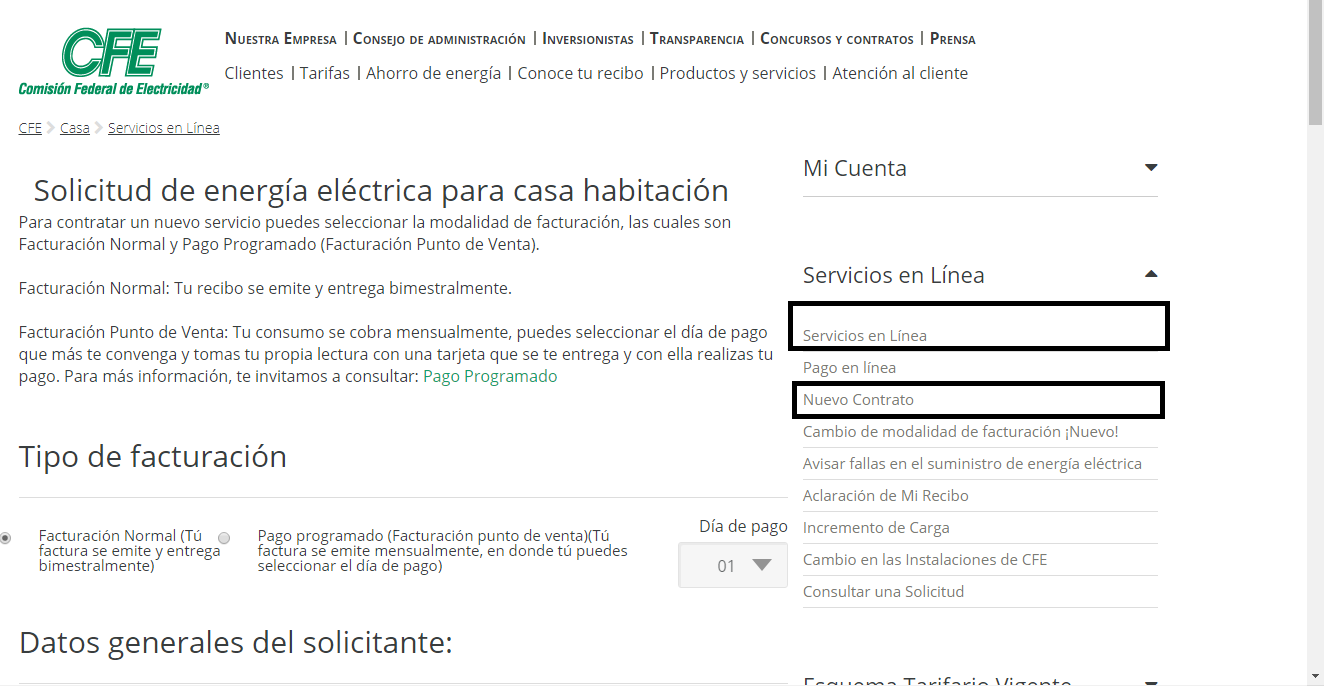The width and height of the screenshot is (1327, 686).
Task: Click the Pago Programado green link
Action: (490, 376)
